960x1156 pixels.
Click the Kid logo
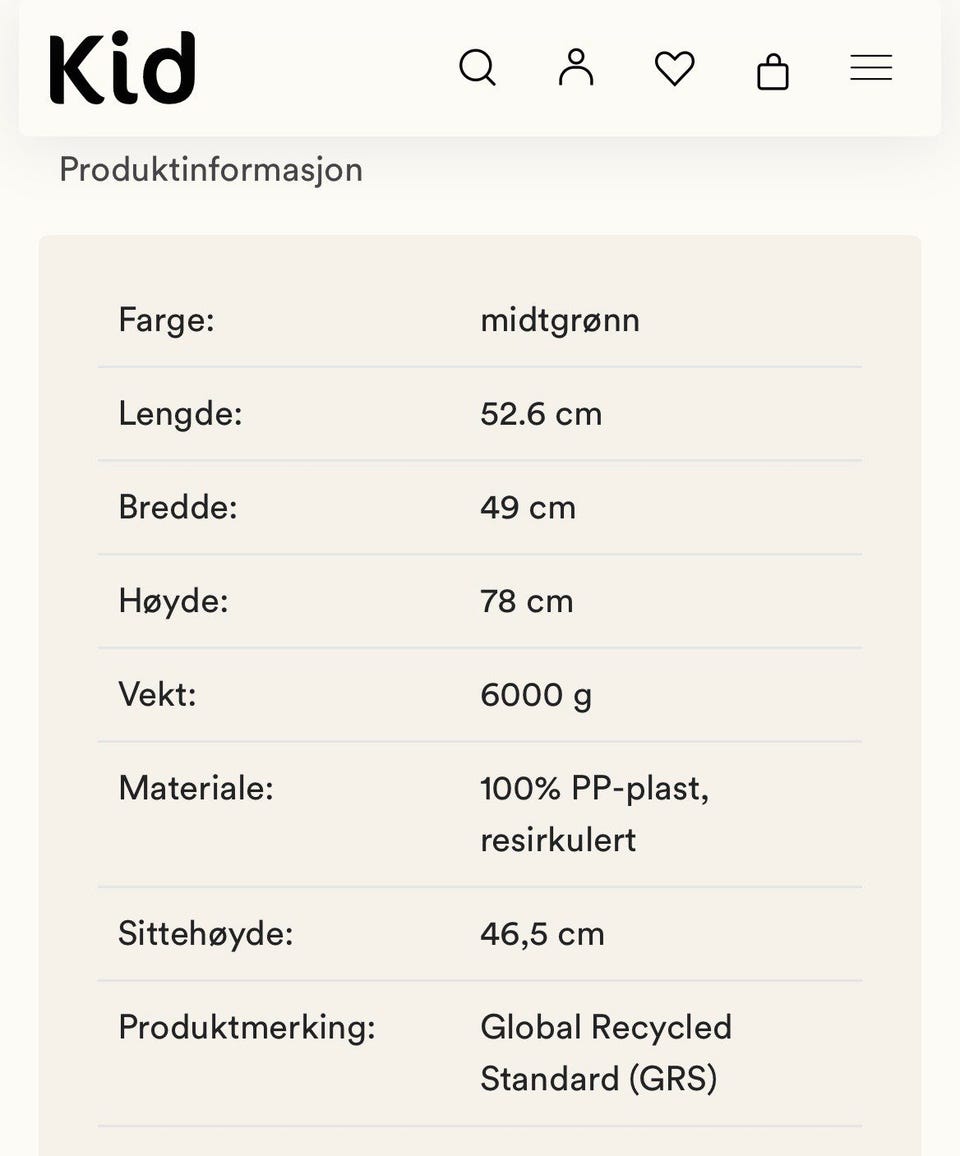[122, 68]
